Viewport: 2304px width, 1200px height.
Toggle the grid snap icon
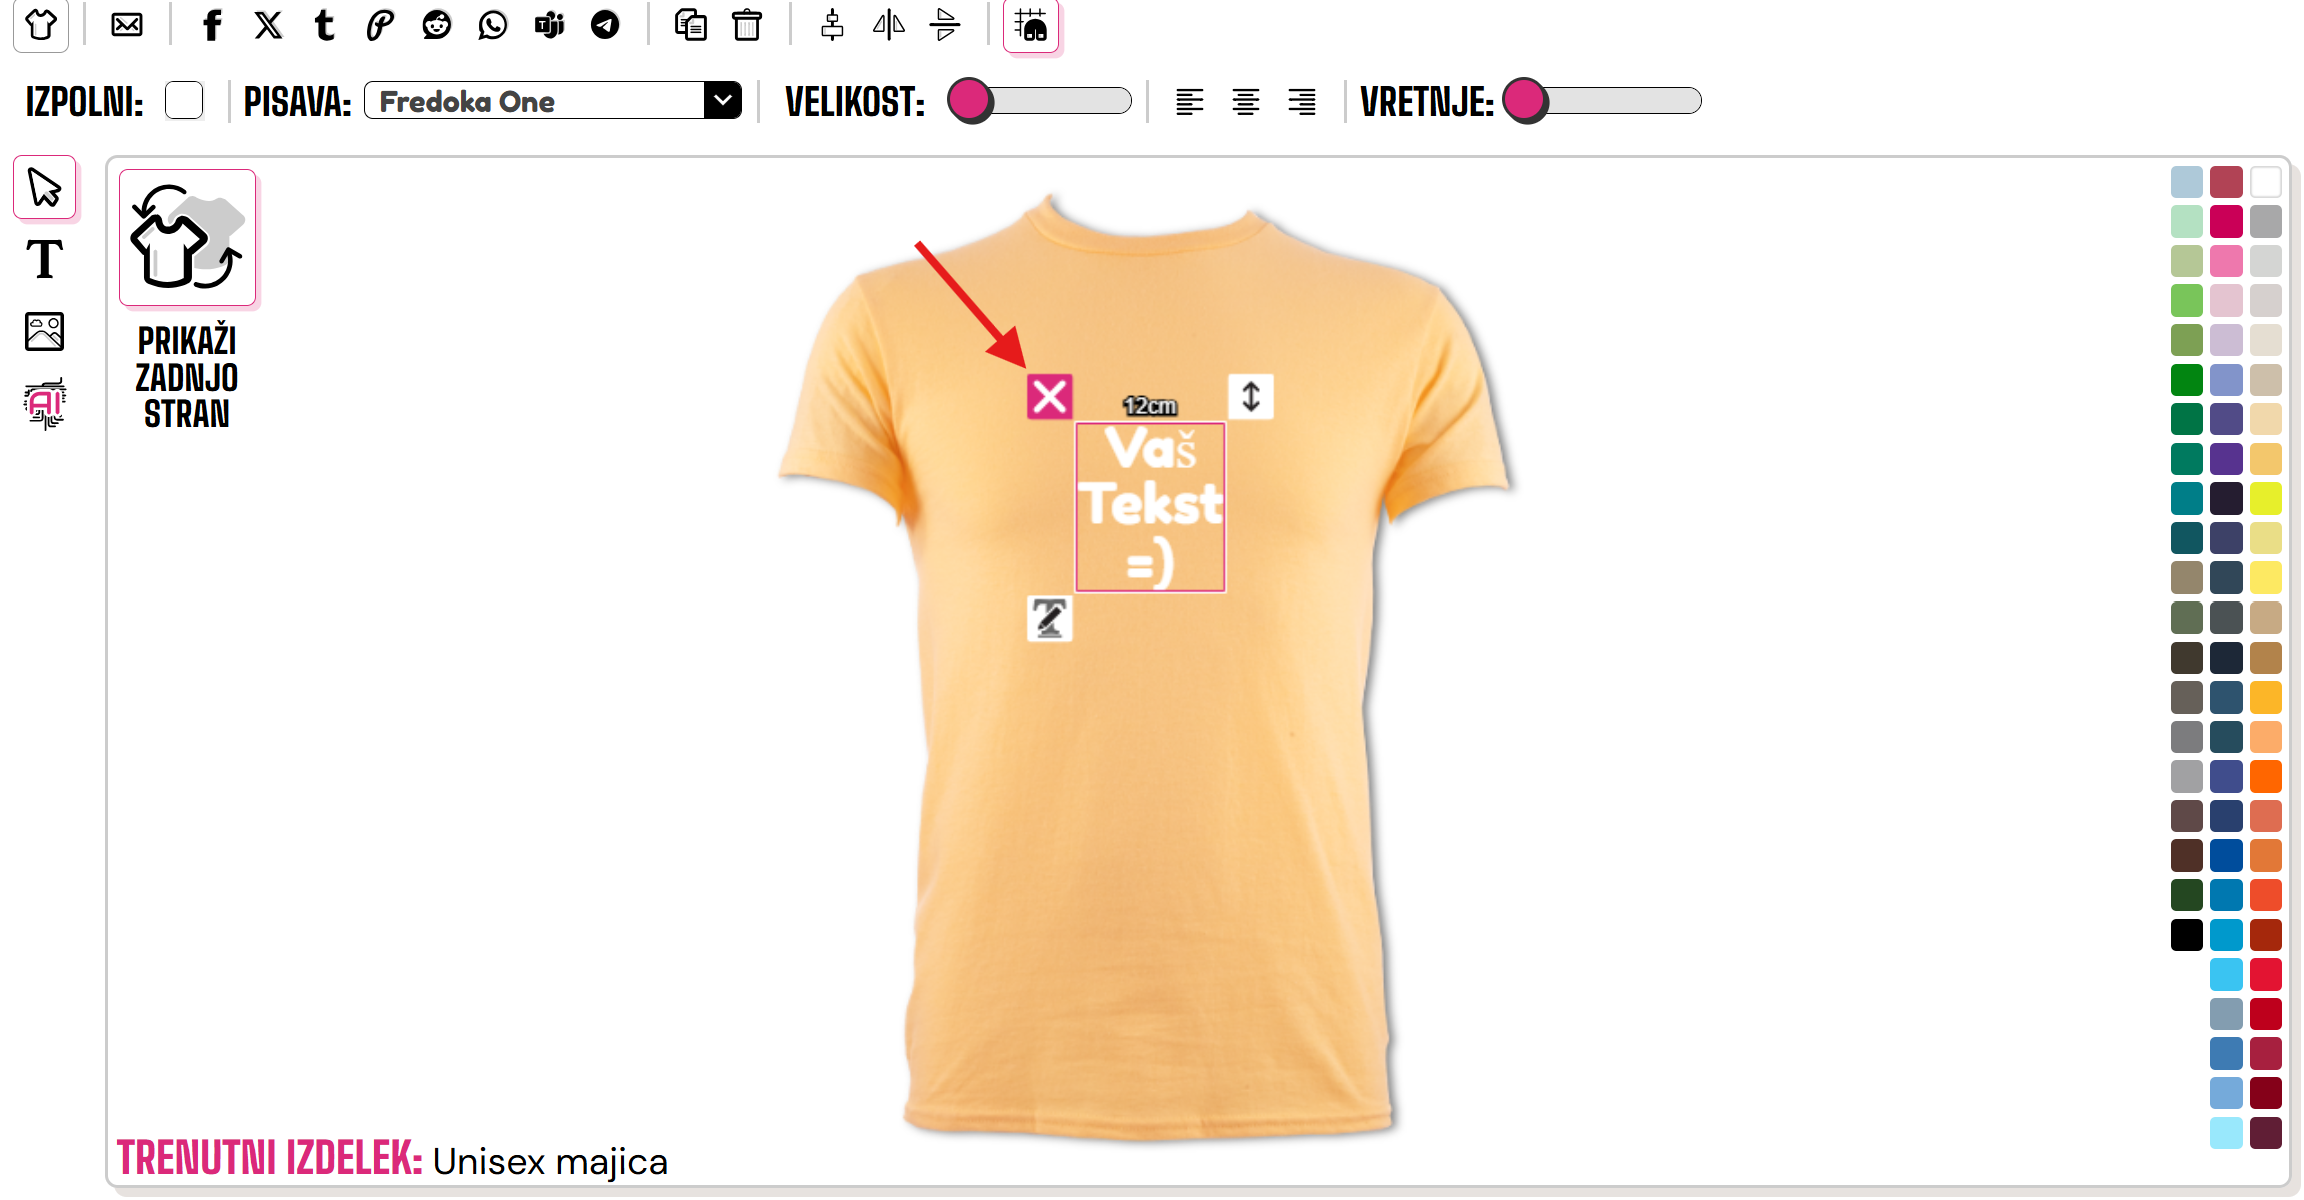[1031, 25]
